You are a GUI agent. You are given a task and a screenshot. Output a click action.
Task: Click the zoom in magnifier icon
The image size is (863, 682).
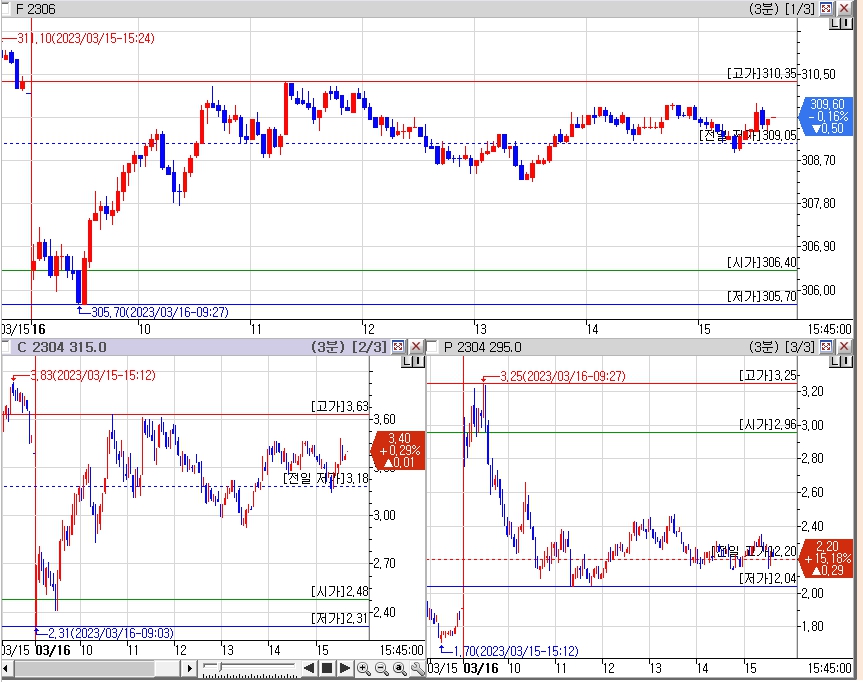pyautogui.click(x=363, y=668)
